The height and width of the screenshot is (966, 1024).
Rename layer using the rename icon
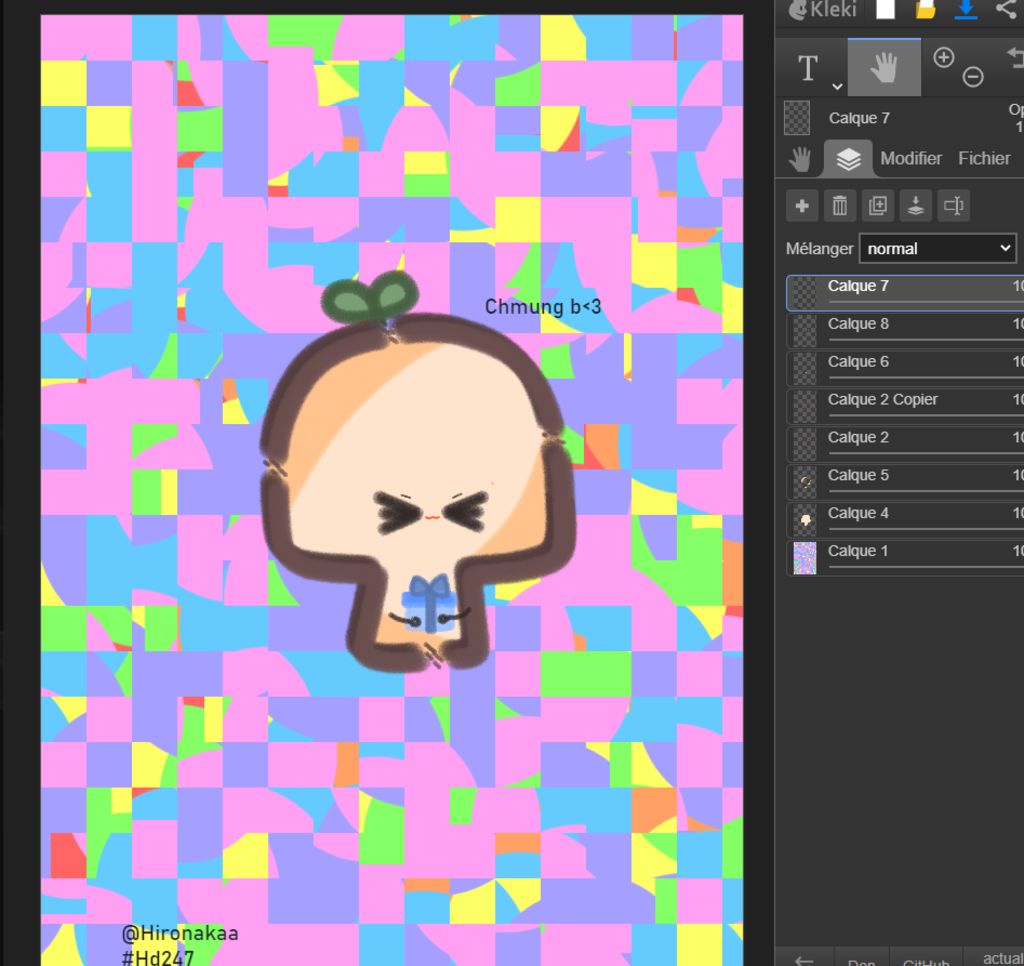click(x=954, y=206)
